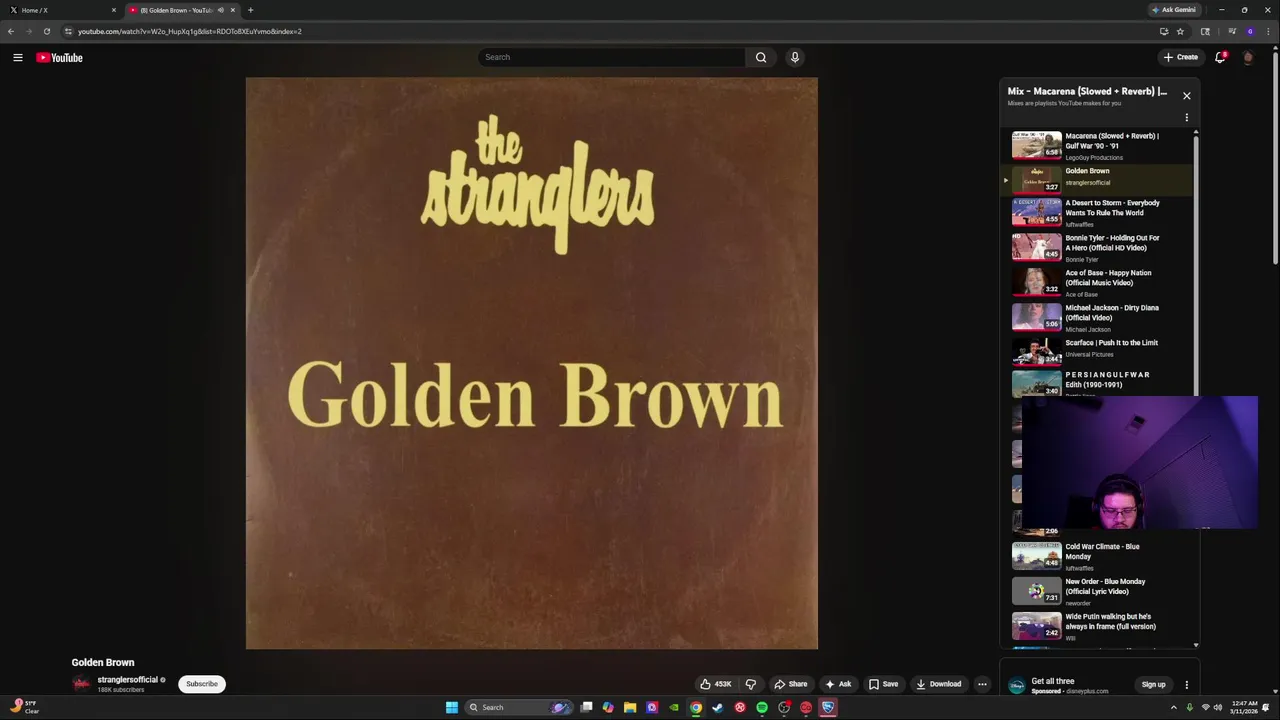Open a new Chrome tab

point(250,10)
